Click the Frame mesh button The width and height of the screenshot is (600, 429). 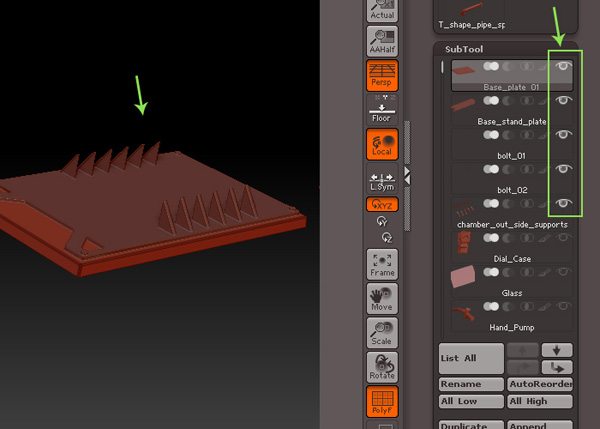[382, 264]
